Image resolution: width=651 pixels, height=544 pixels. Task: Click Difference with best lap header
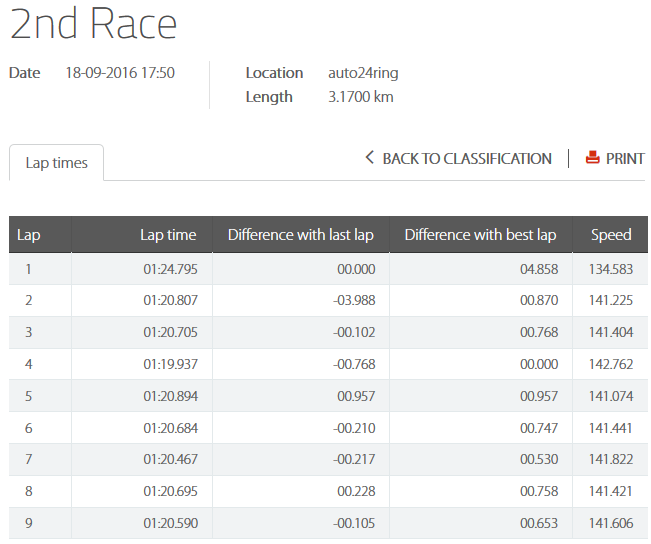[x=480, y=235]
